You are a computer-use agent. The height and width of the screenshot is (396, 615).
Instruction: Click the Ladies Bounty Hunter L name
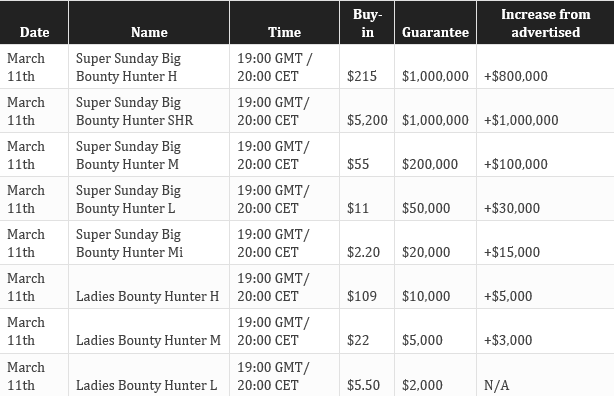(146, 385)
